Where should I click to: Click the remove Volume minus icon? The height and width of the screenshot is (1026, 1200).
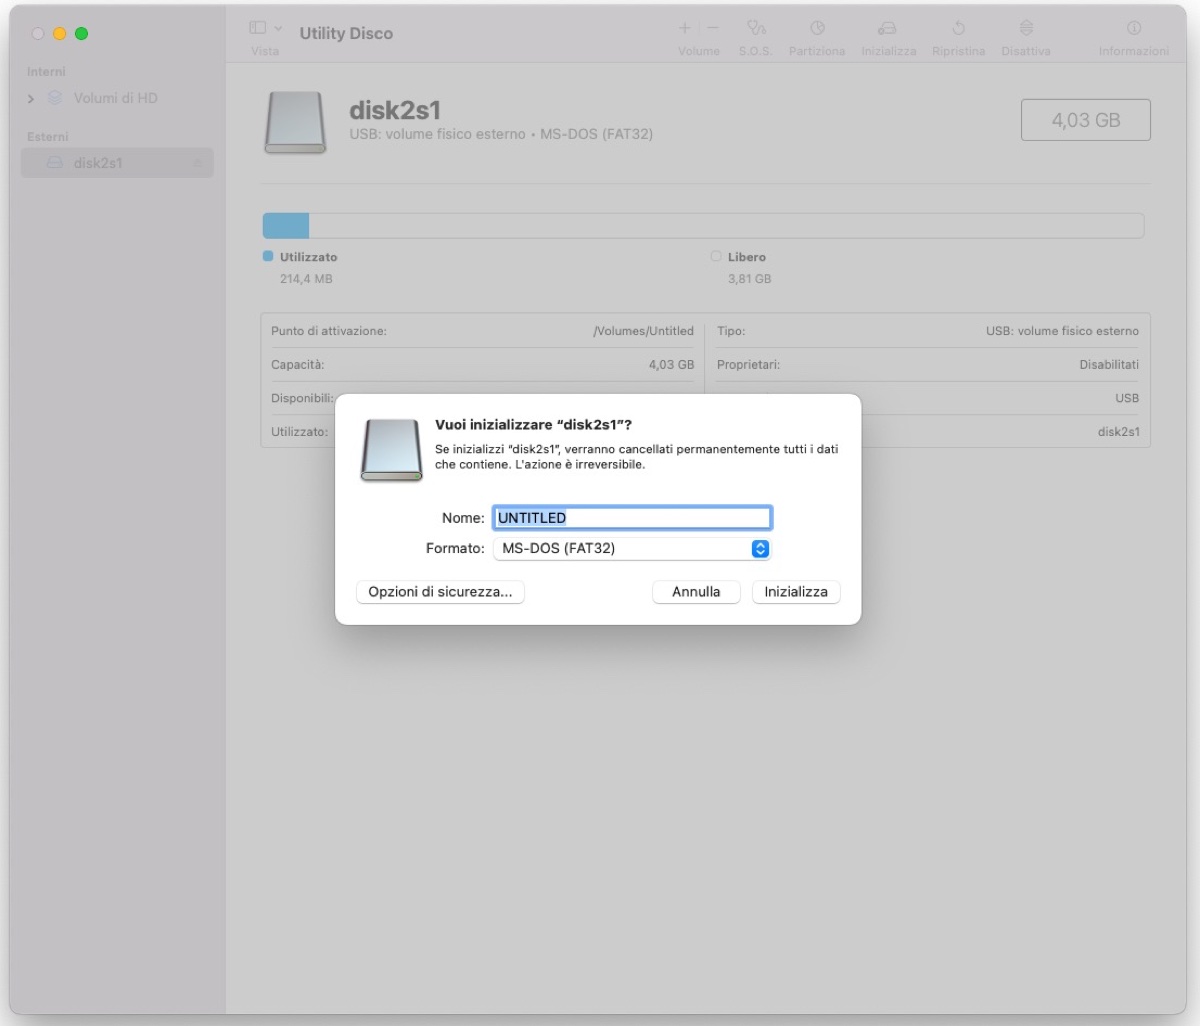(x=713, y=29)
